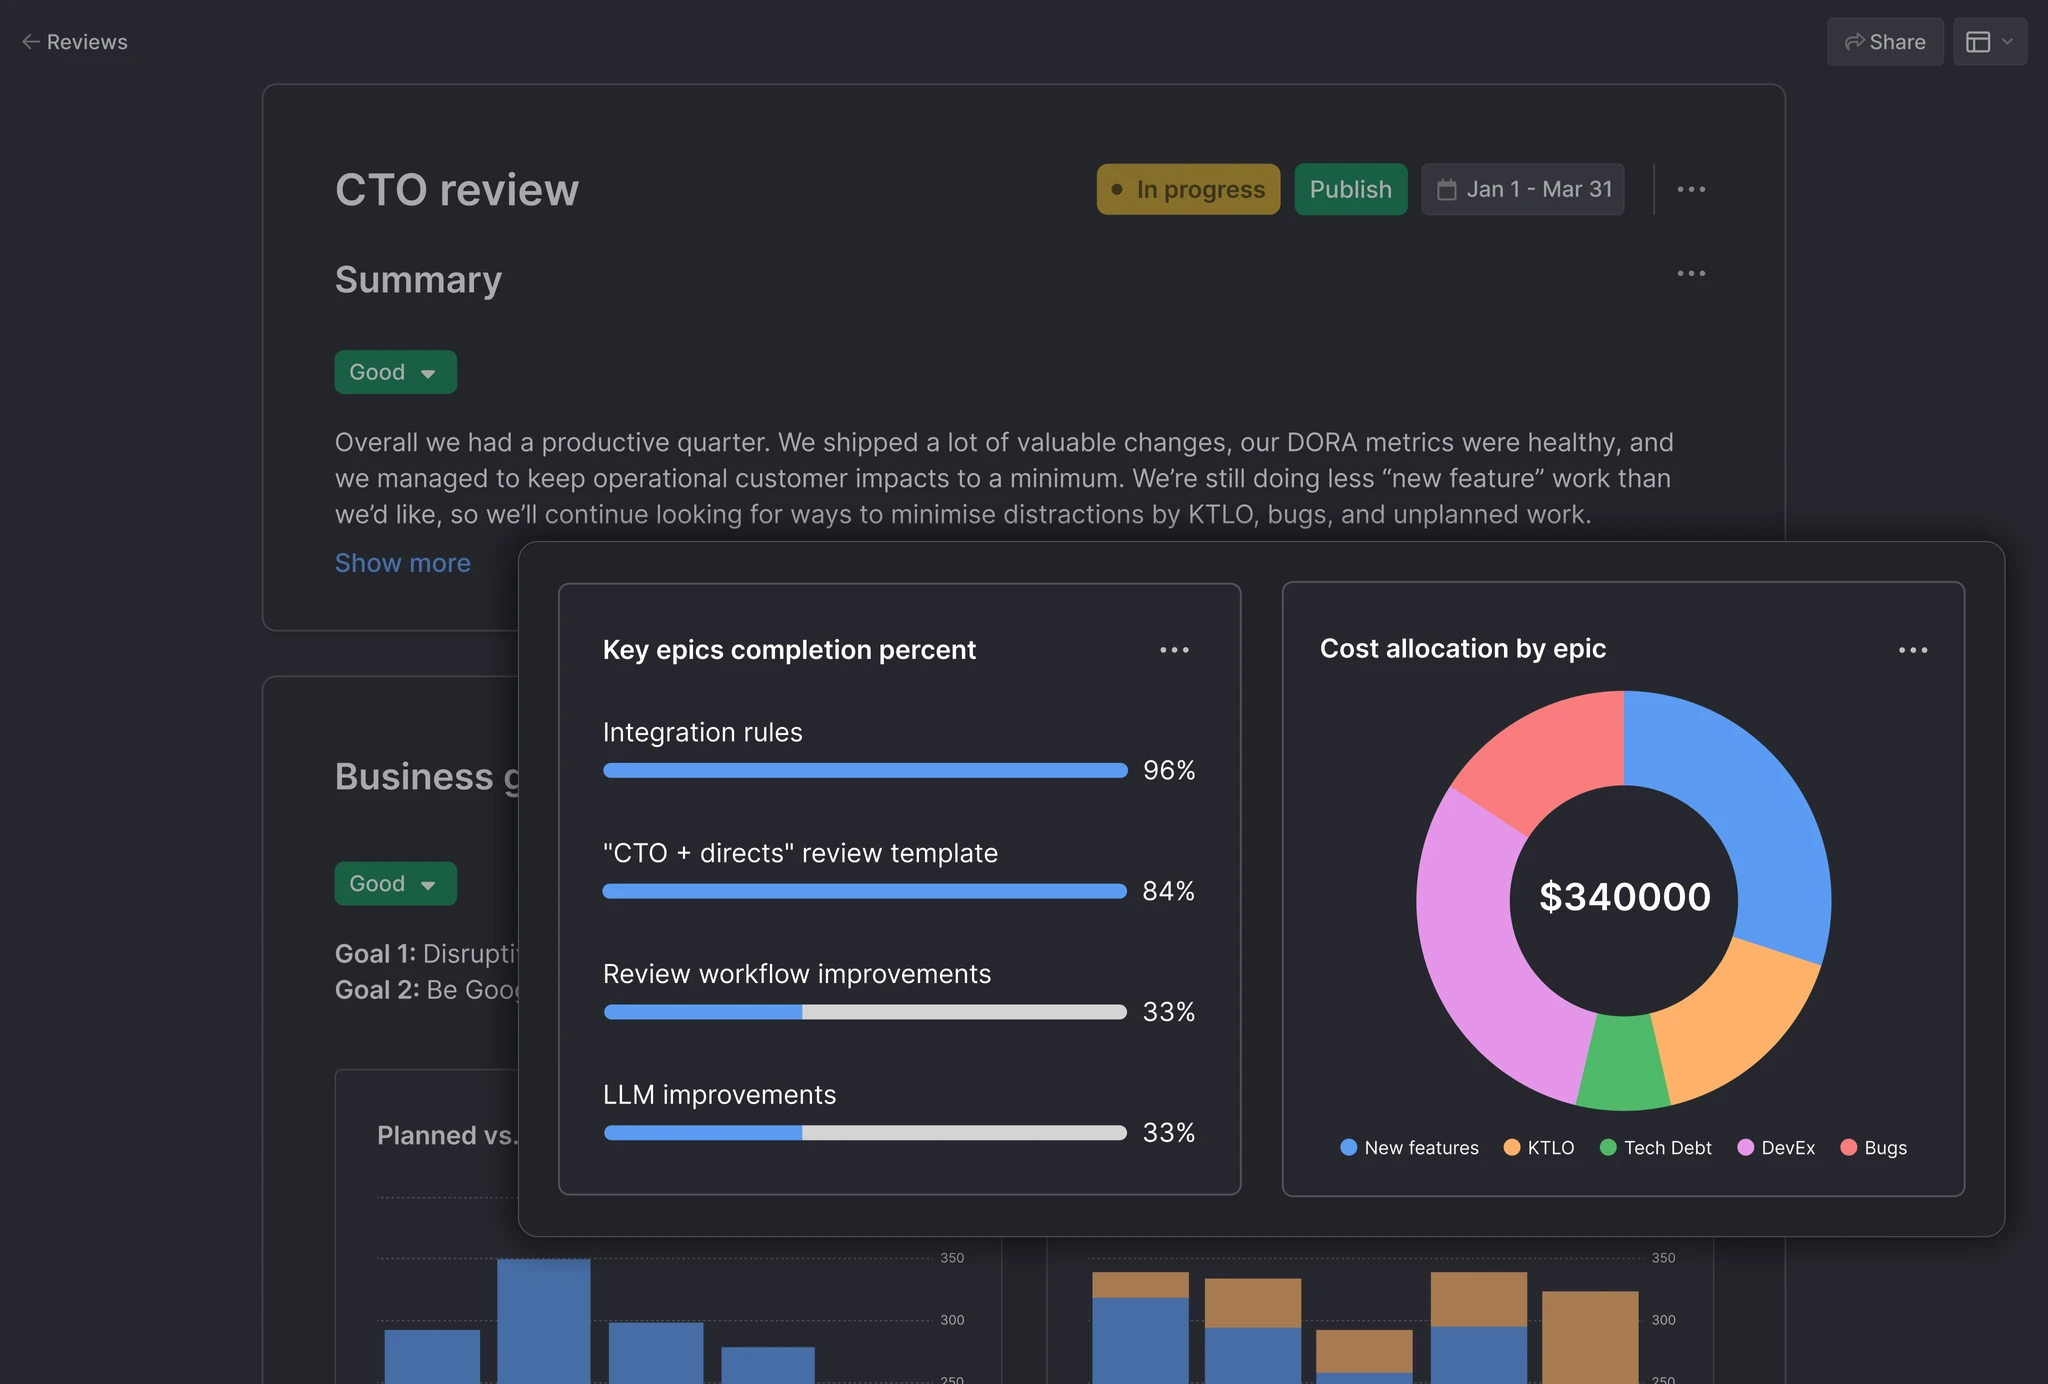
Task: Go back to Reviews
Action: 75,42
